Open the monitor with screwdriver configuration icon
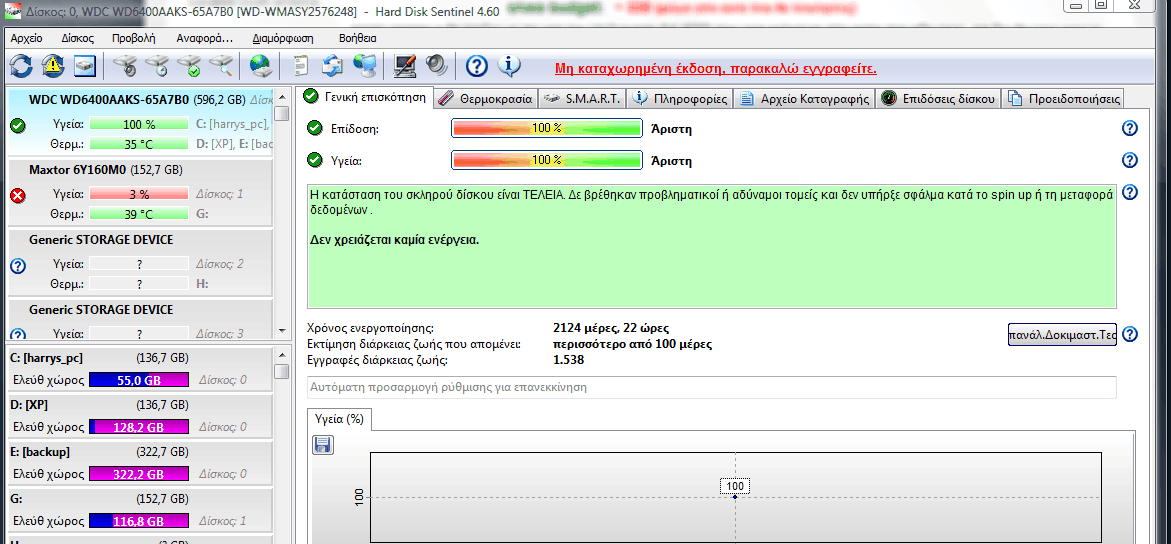The image size is (1171, 544). click(x=405, y=67)
